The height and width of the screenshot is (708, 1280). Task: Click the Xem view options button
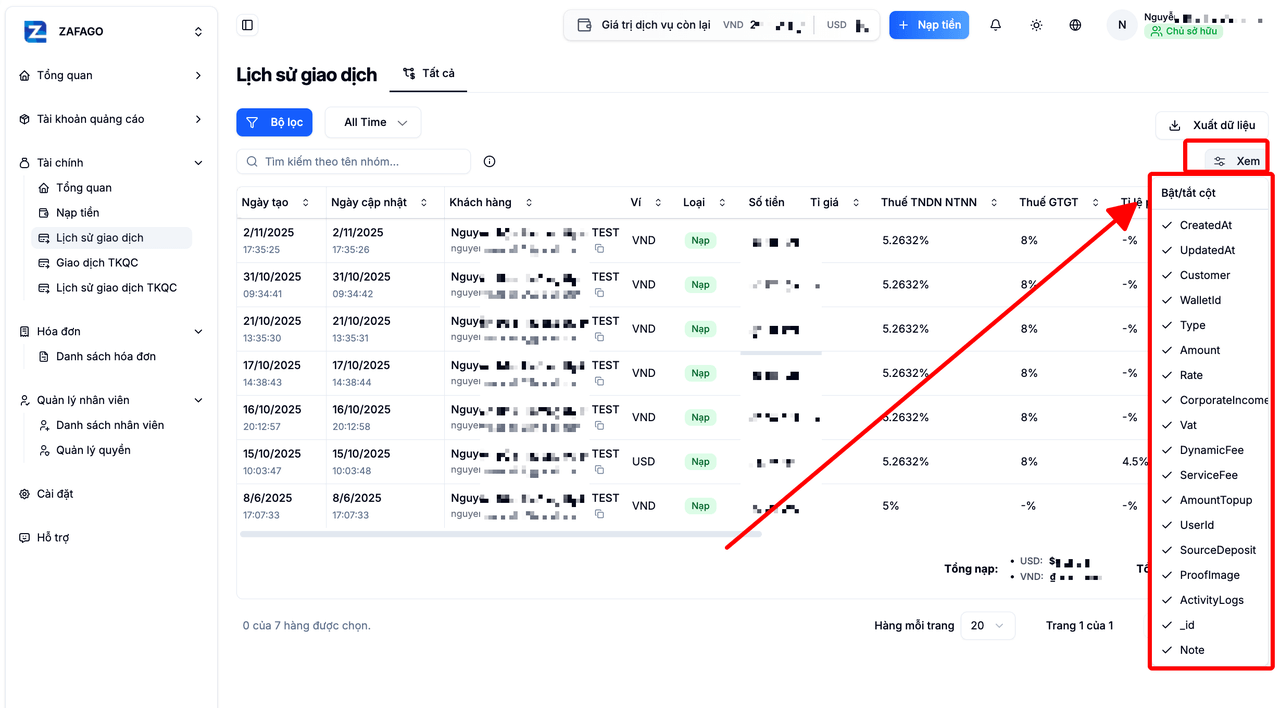(1236, 161)
